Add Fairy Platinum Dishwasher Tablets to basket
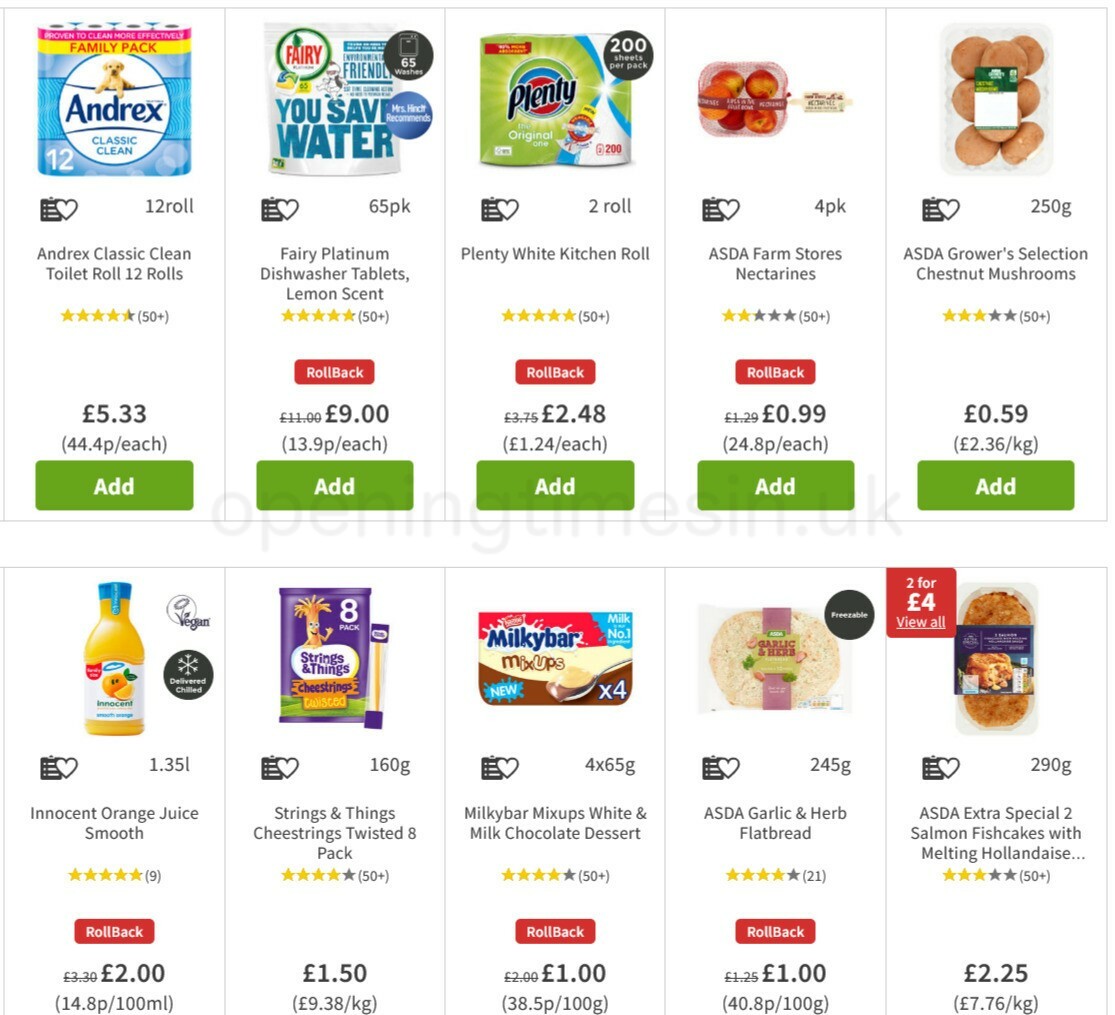 click(x=334, y=486)
